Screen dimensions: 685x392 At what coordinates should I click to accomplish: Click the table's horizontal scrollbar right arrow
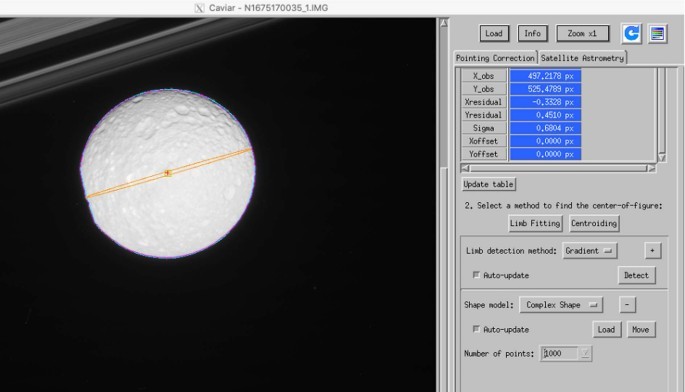[651, 168]
